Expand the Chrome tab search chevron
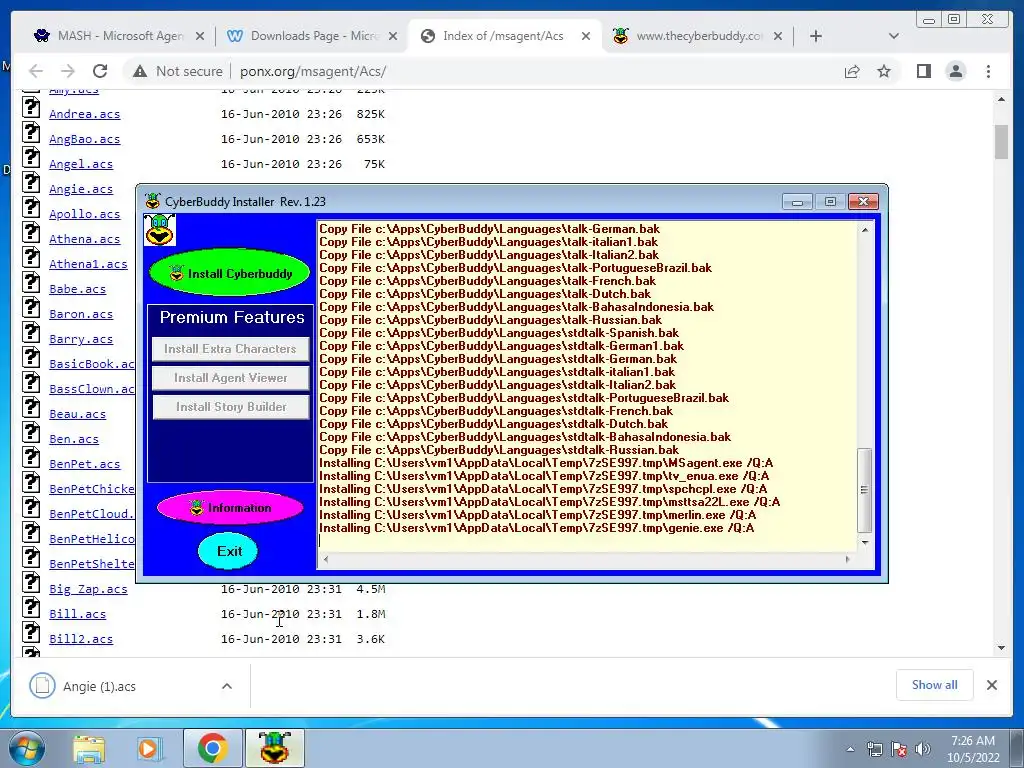The width and height of the screenshot is (1024, 768). tap(894, 36)
